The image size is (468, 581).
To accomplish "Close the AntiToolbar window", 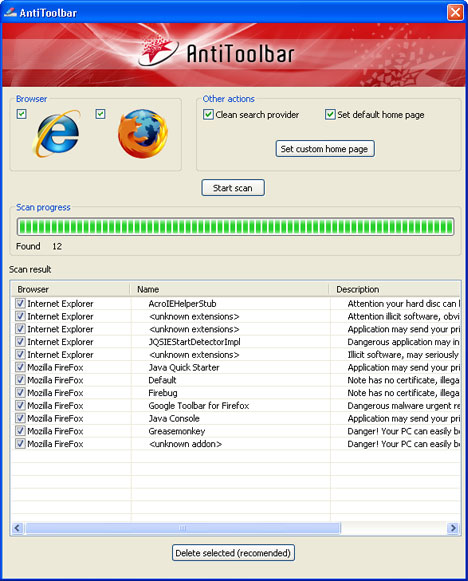I will pyautogui.click(x=455, y=13).
